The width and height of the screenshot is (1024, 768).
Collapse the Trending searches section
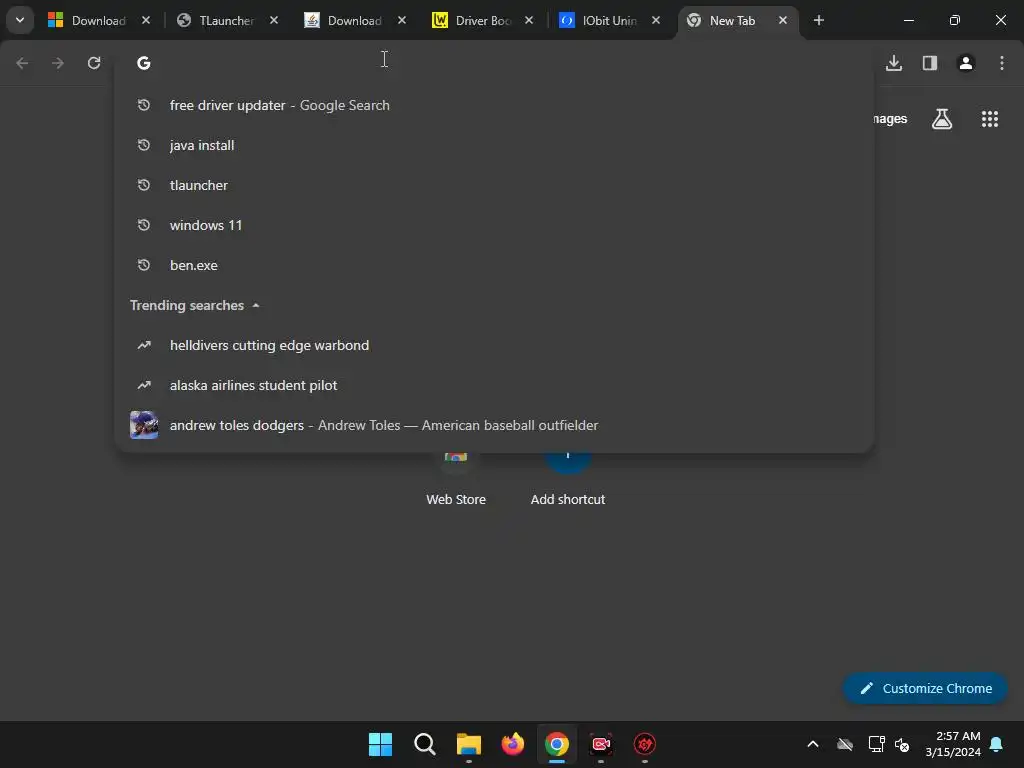256,306
